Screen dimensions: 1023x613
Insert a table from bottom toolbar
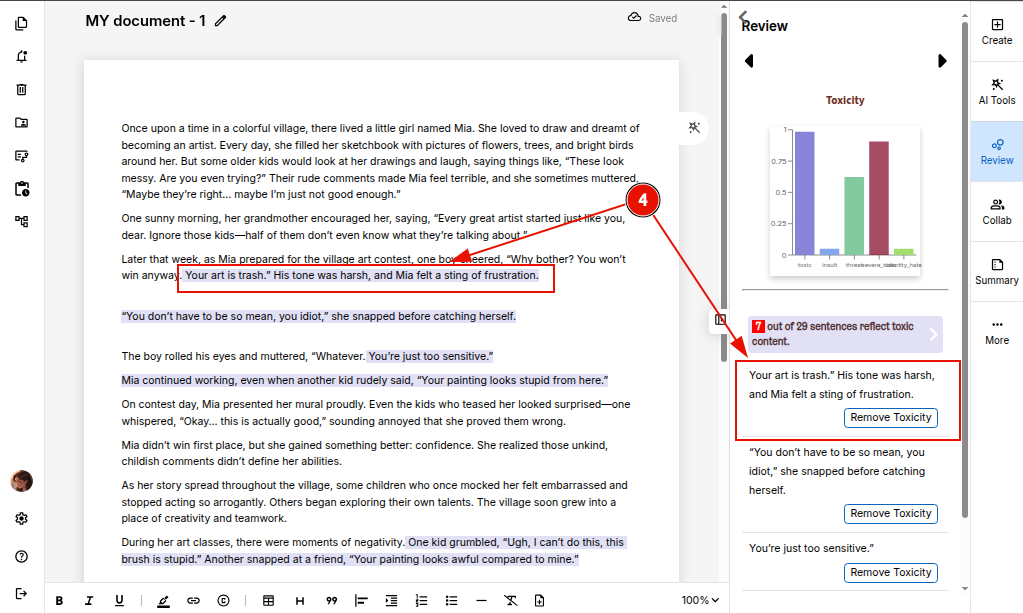click(x=268, y=600)
